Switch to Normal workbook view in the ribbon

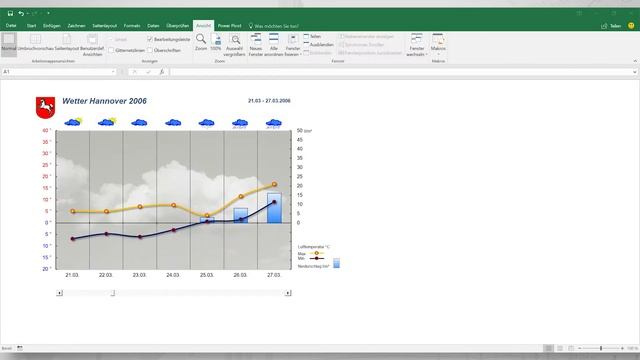point(9,44)
